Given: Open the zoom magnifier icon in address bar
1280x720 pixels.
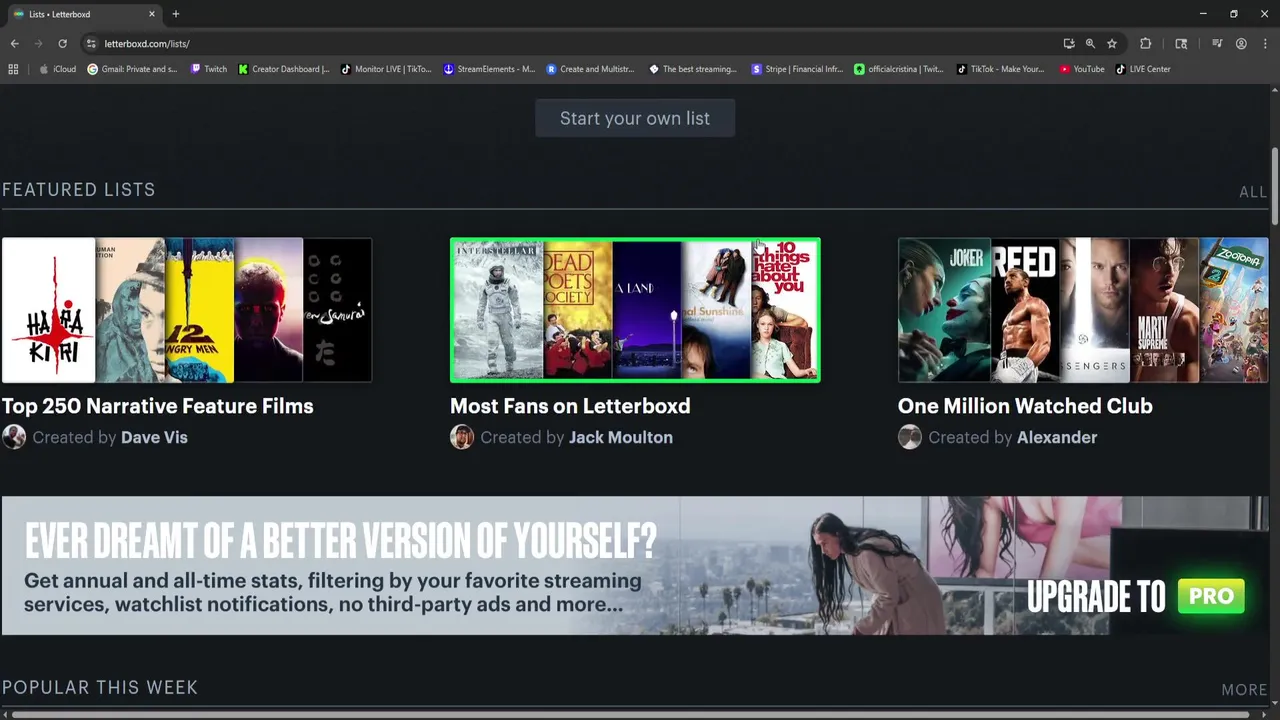Looking at the screenshot, I should click(1090, 44).
